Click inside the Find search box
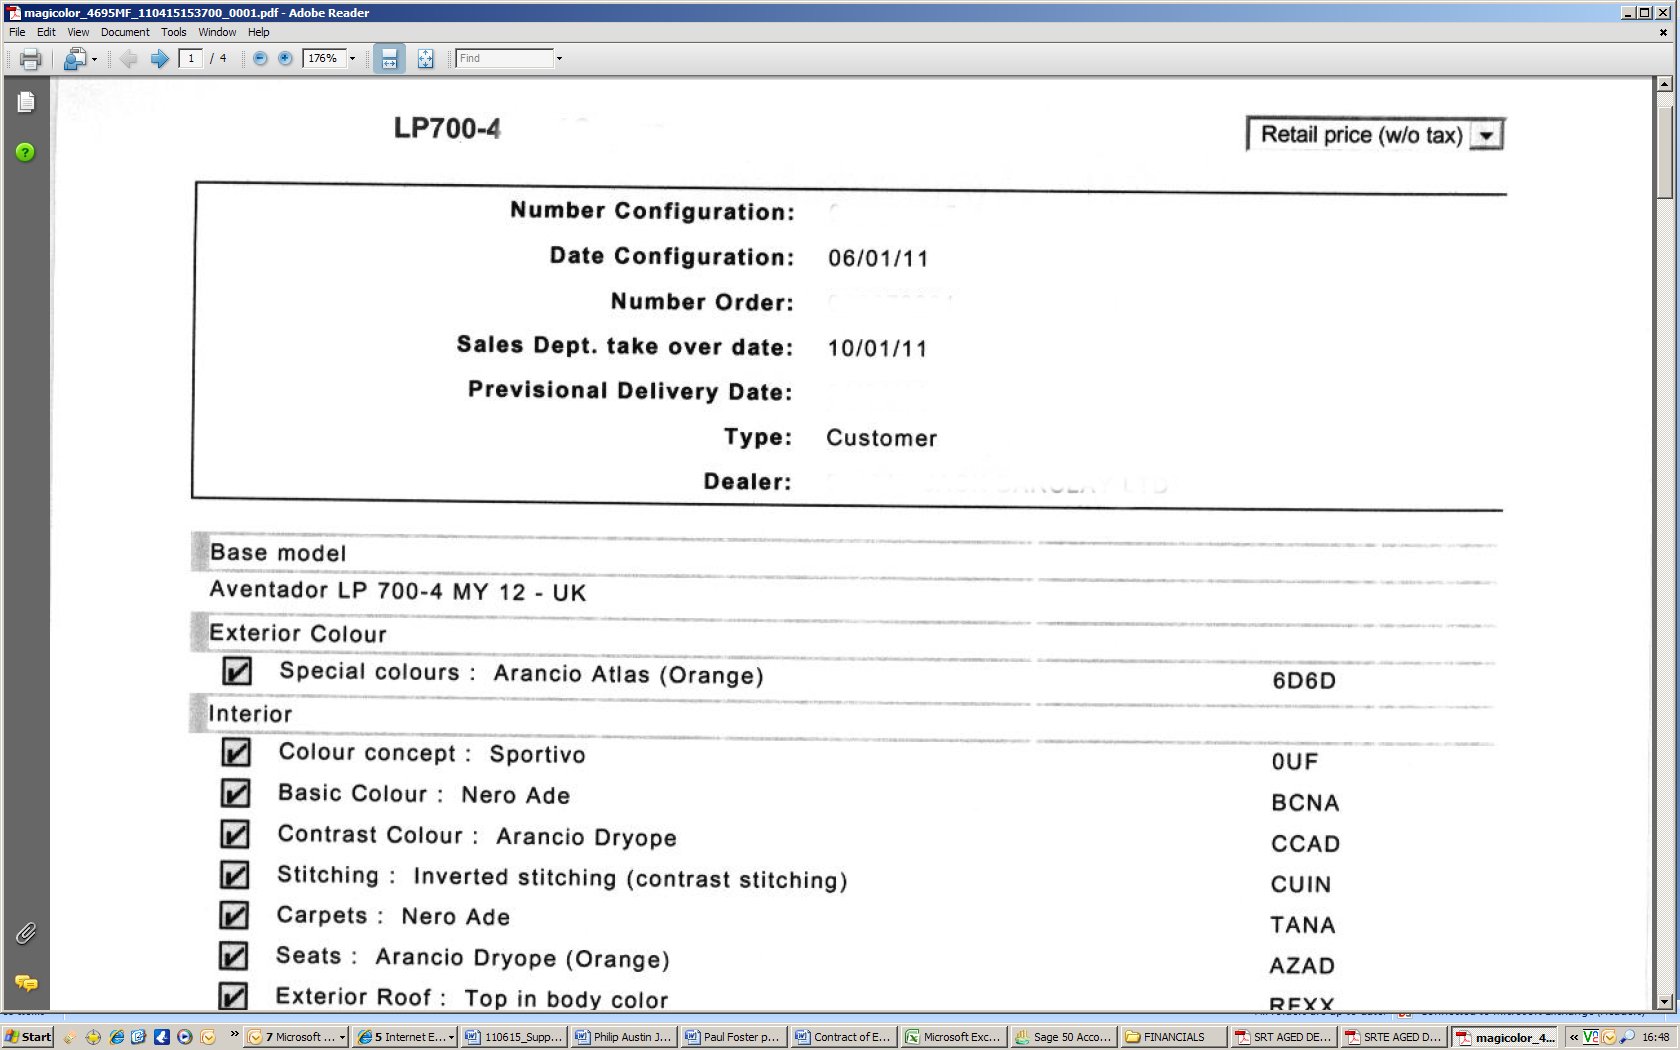This screenshot has width=1680, height=1050. 505,59
